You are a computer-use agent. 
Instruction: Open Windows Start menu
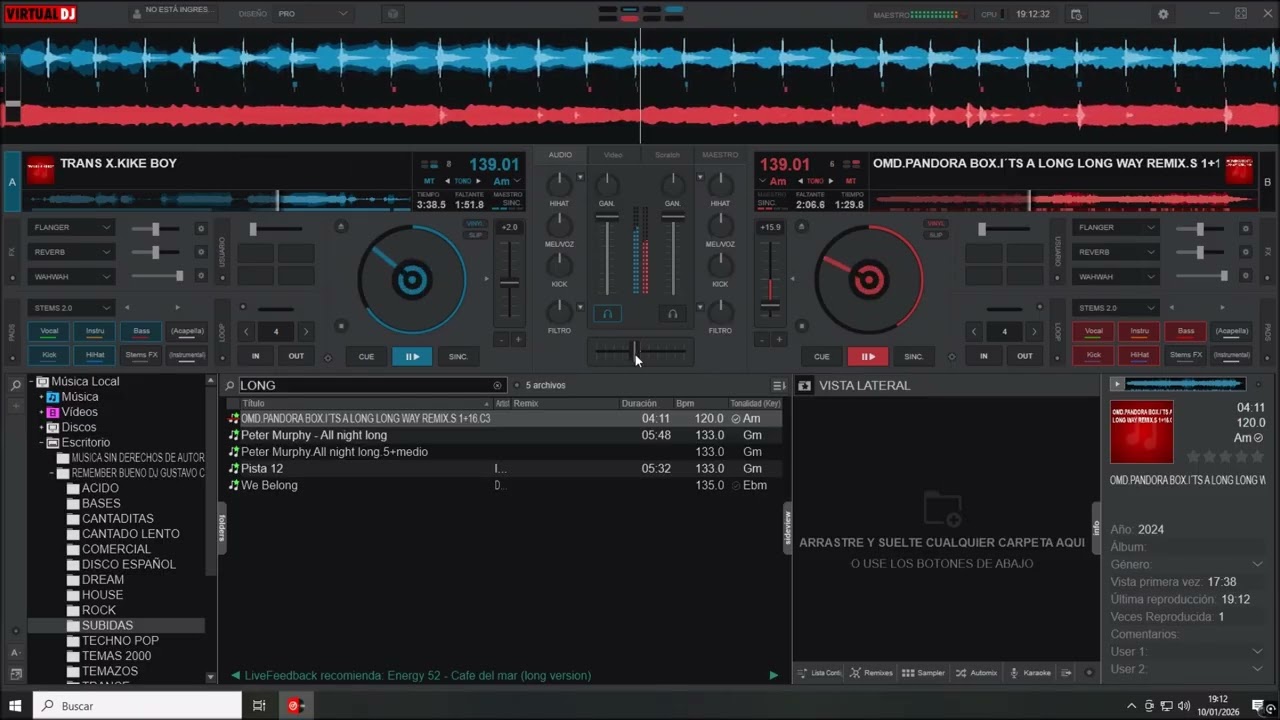pyautogui.click(x=16, y=705)
